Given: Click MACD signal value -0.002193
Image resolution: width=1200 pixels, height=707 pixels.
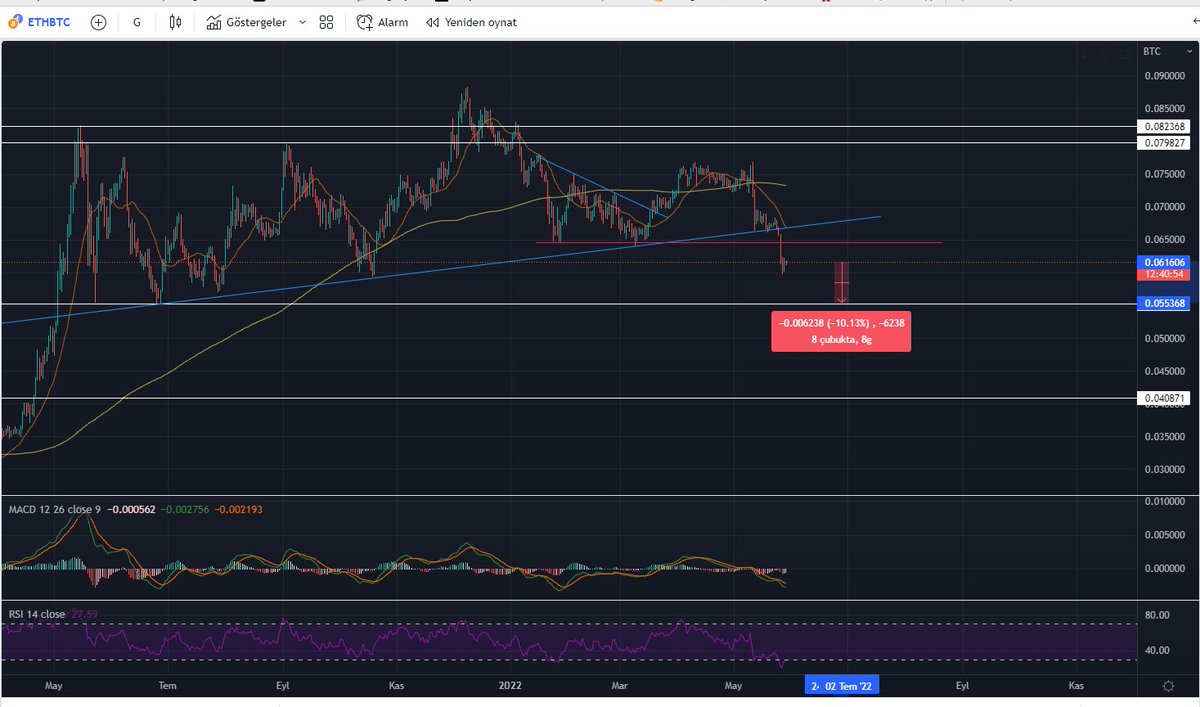Looking at the screenshot, I should click(x=241, y=510).
